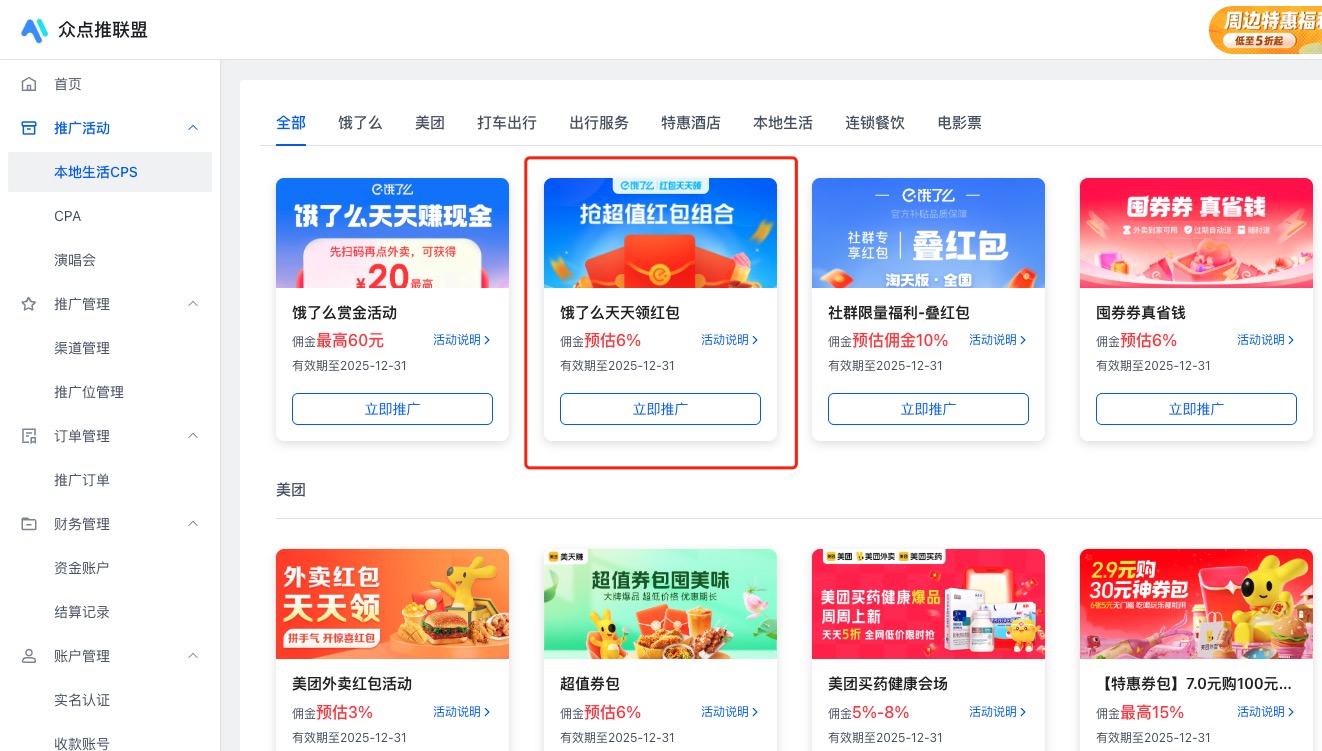
Task: Collapse the 财务管理 section chevron
Action: coord(193,524)
